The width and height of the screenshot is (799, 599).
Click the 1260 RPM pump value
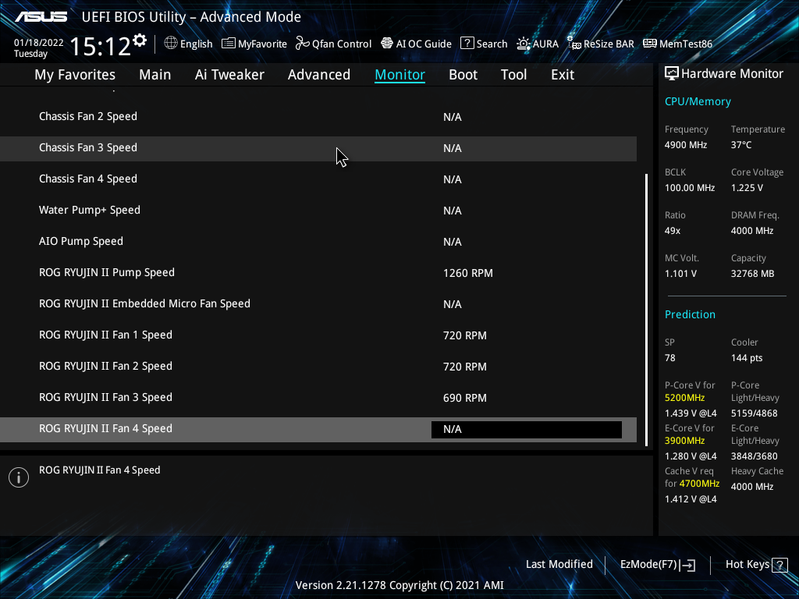(468, 273)
